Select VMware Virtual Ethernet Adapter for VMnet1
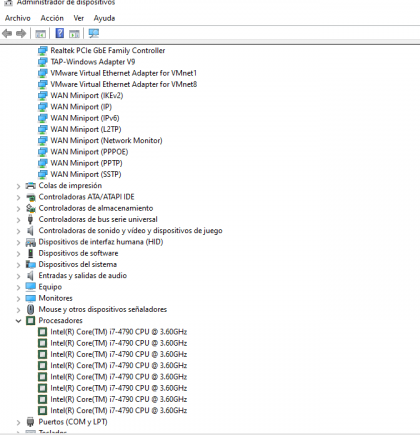420x435 pixels. (124, 73)
